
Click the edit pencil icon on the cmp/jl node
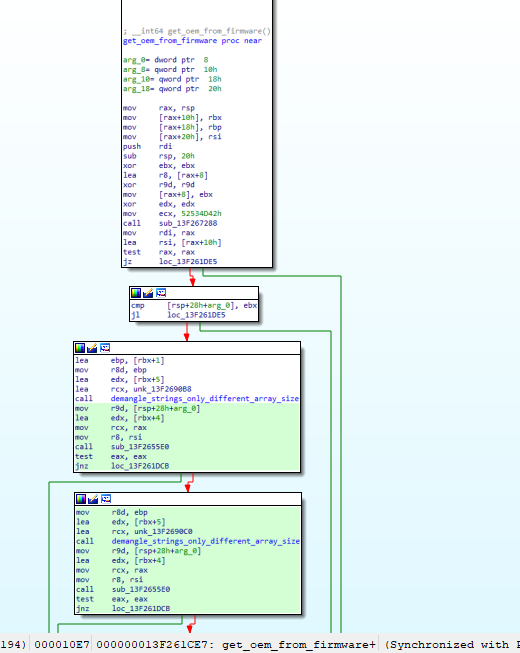coord(148,293)
